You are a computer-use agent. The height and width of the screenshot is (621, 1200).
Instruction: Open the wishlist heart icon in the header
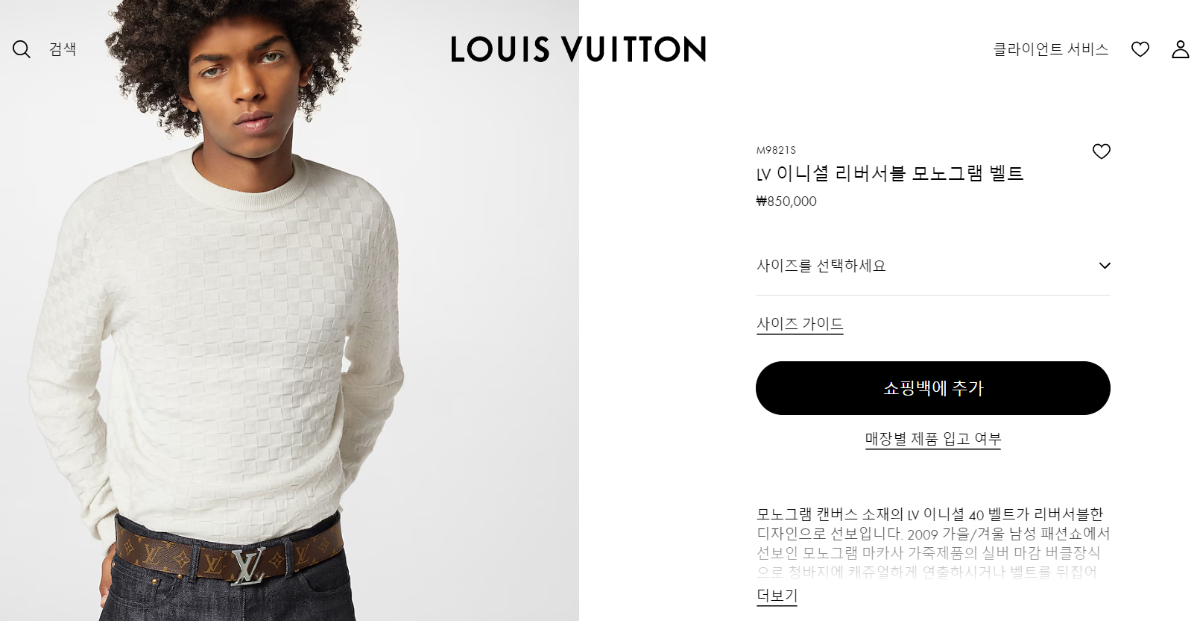(1140, 49)
